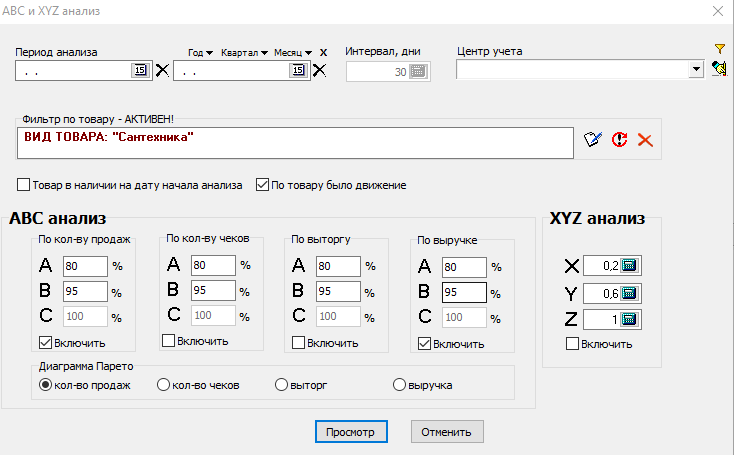Expand the 'Месяц' period dropdown
This screenshot has width=734, height=455.
pyautogui.click(x=294, y=52)
